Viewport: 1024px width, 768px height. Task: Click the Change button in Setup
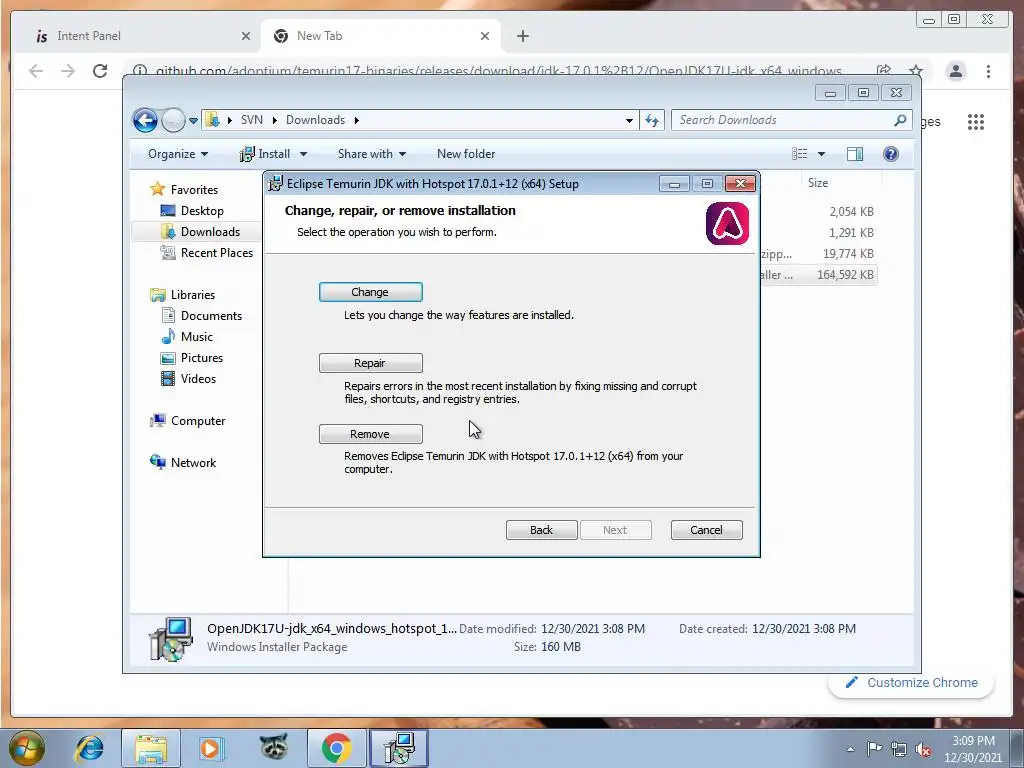370,292
